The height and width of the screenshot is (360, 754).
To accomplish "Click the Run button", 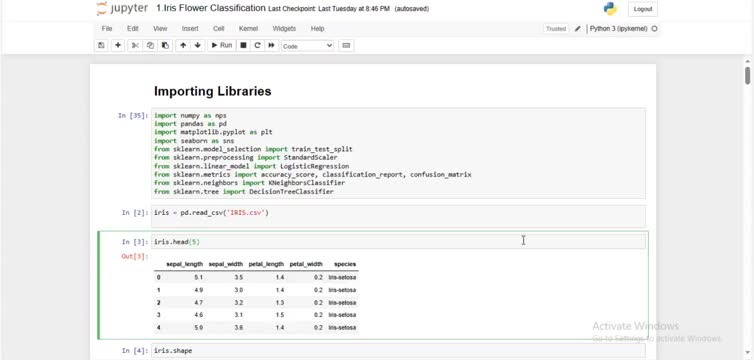I will point(222,46).
